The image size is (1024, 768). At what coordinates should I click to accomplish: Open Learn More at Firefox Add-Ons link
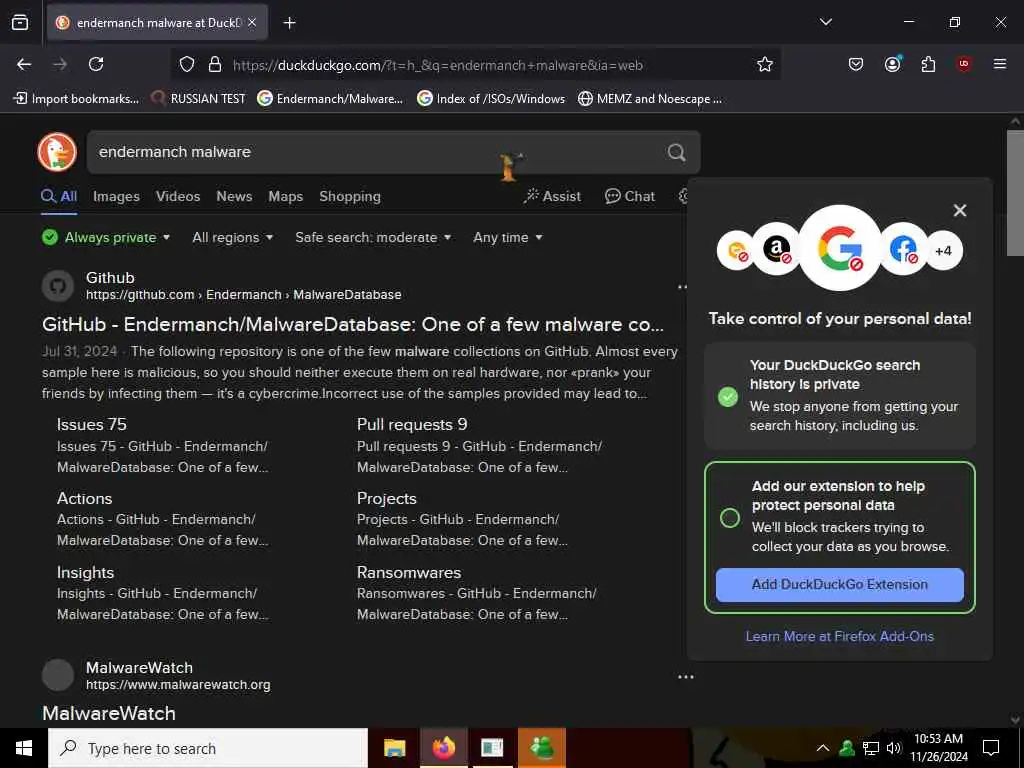tap(840, 636)
